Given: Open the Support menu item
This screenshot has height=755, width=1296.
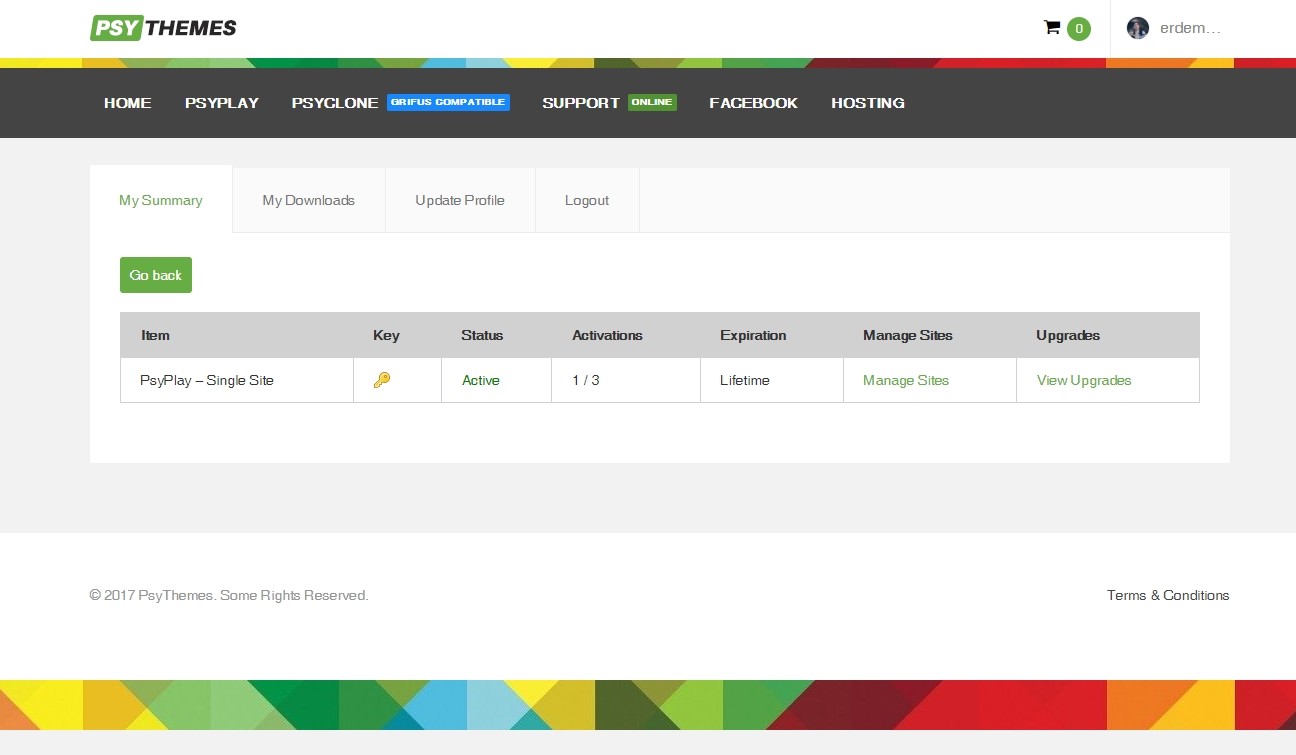Looking at the screenshot, I should pos(581,103).
